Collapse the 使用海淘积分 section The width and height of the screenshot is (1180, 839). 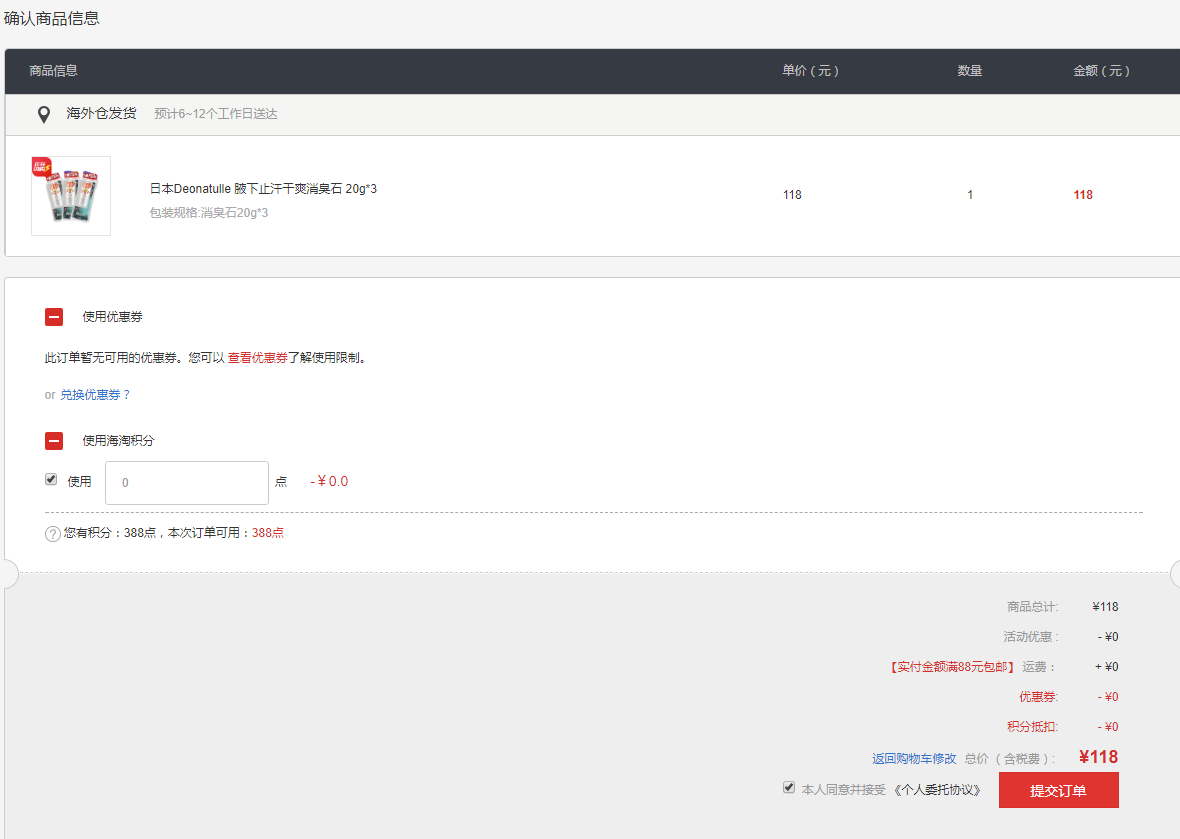coord(54,441)
